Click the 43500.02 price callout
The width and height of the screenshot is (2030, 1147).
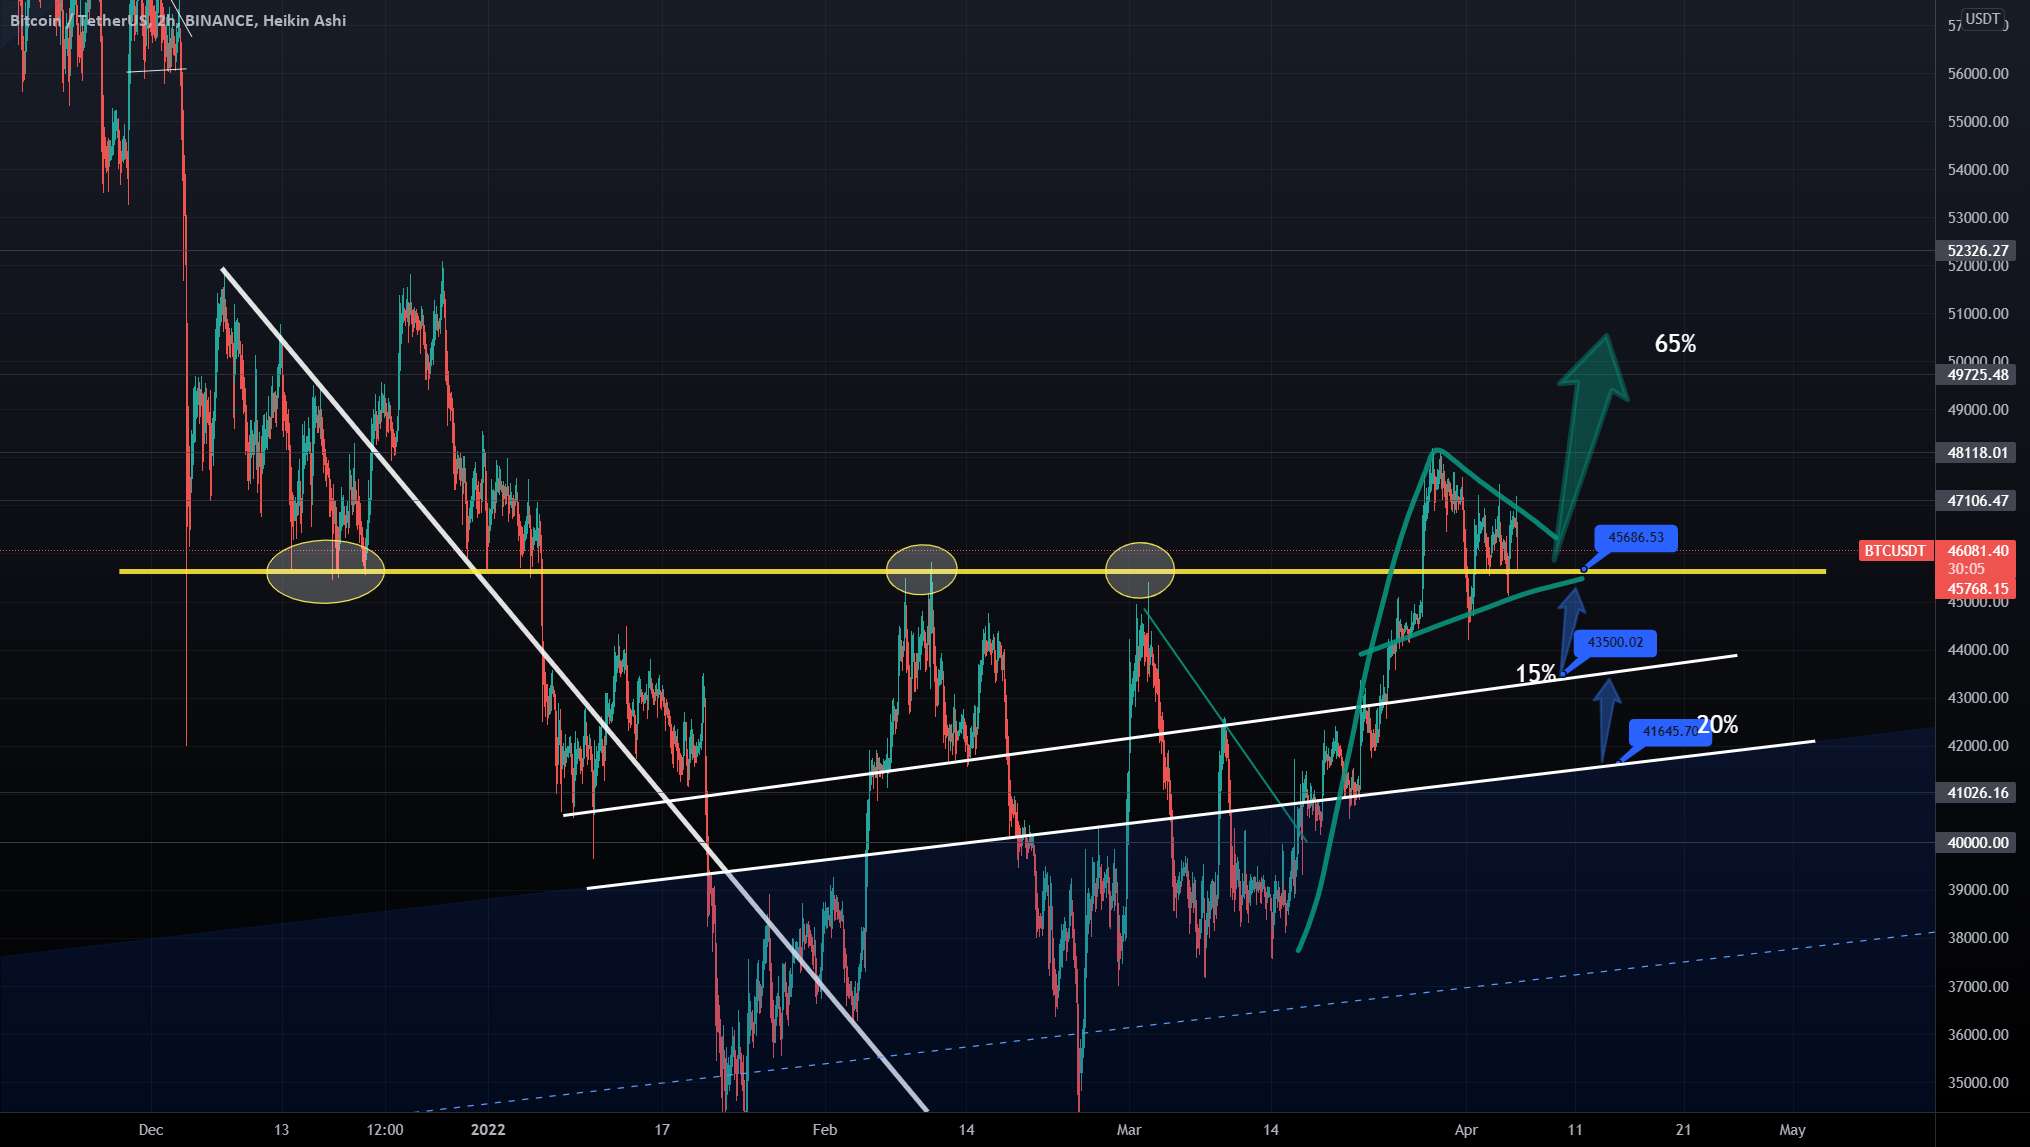[x=1615, y=642]
